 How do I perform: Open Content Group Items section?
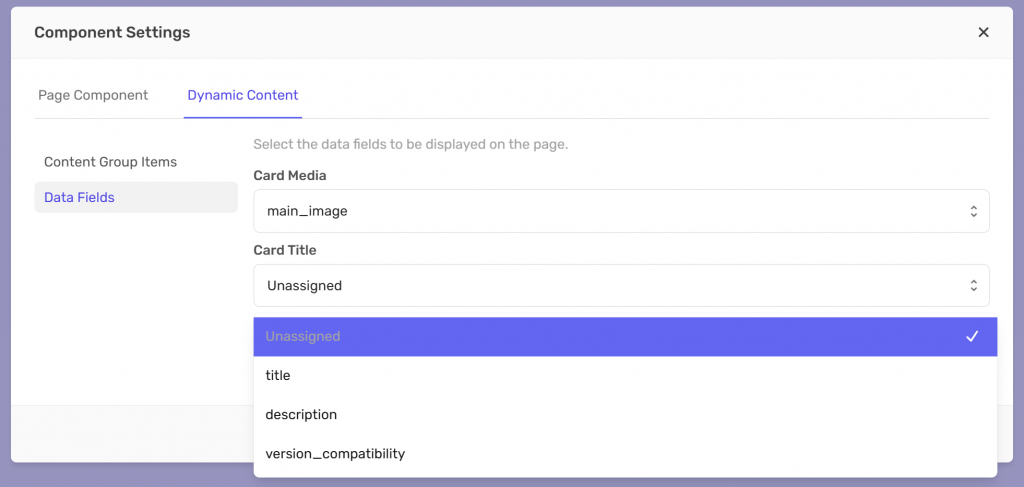pos(110,162)
